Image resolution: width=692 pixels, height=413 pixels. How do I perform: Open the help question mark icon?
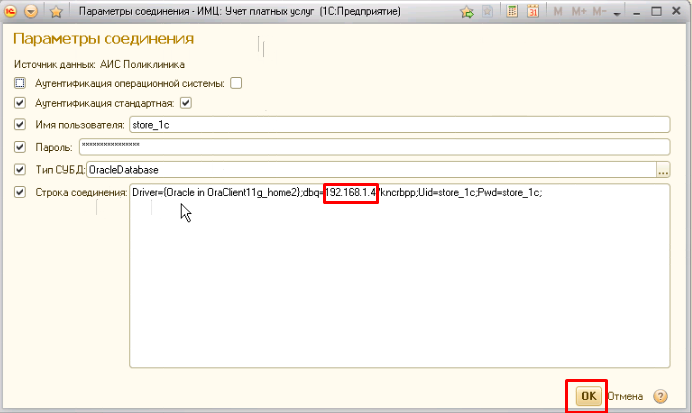(x=659, y=396)
